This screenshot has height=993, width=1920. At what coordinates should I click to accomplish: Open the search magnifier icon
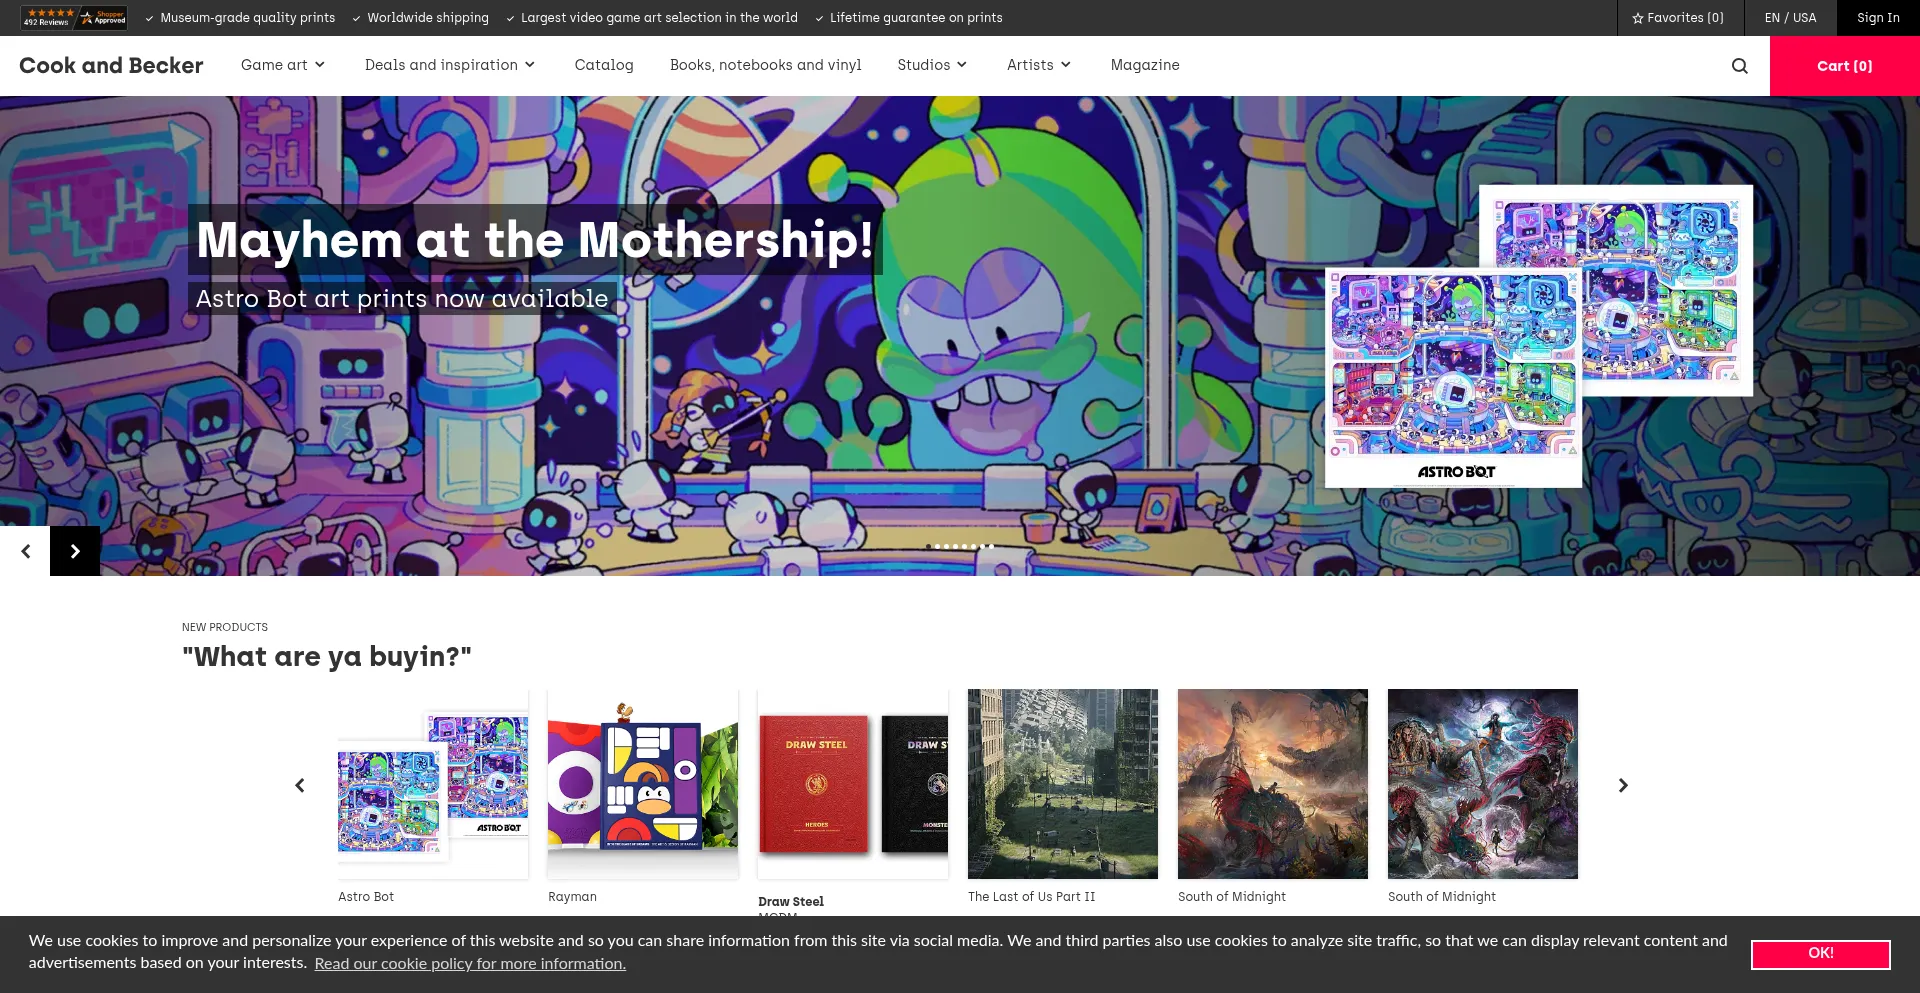tap(1740, 66)
